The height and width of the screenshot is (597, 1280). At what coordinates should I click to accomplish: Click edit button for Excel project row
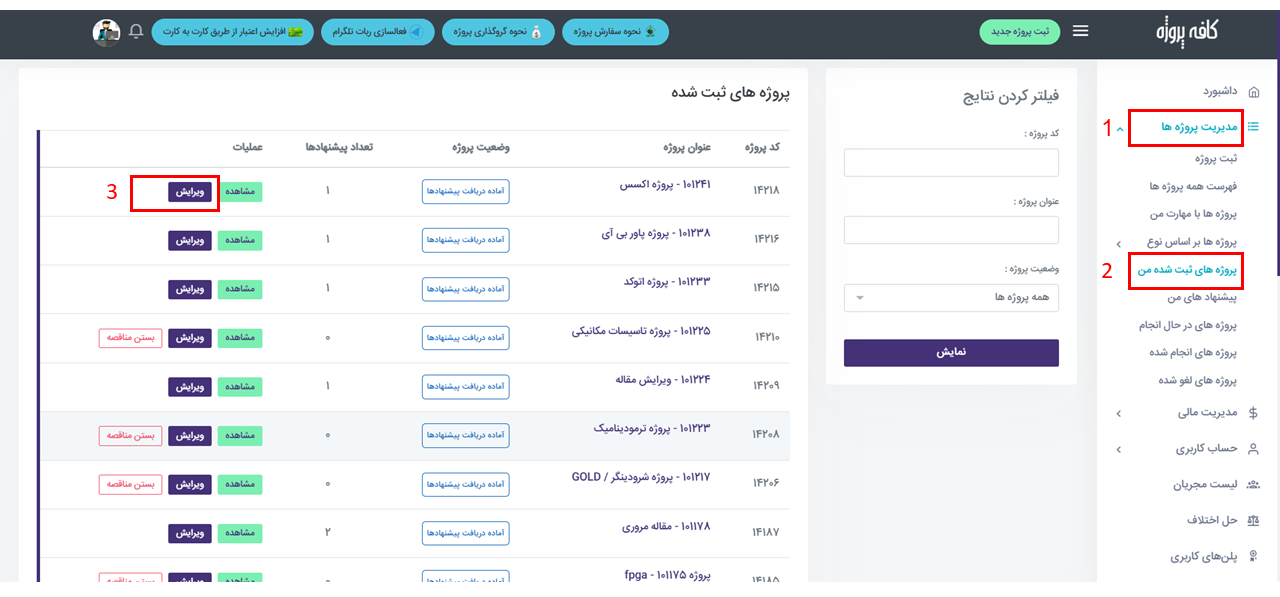[x=190, y=192]
